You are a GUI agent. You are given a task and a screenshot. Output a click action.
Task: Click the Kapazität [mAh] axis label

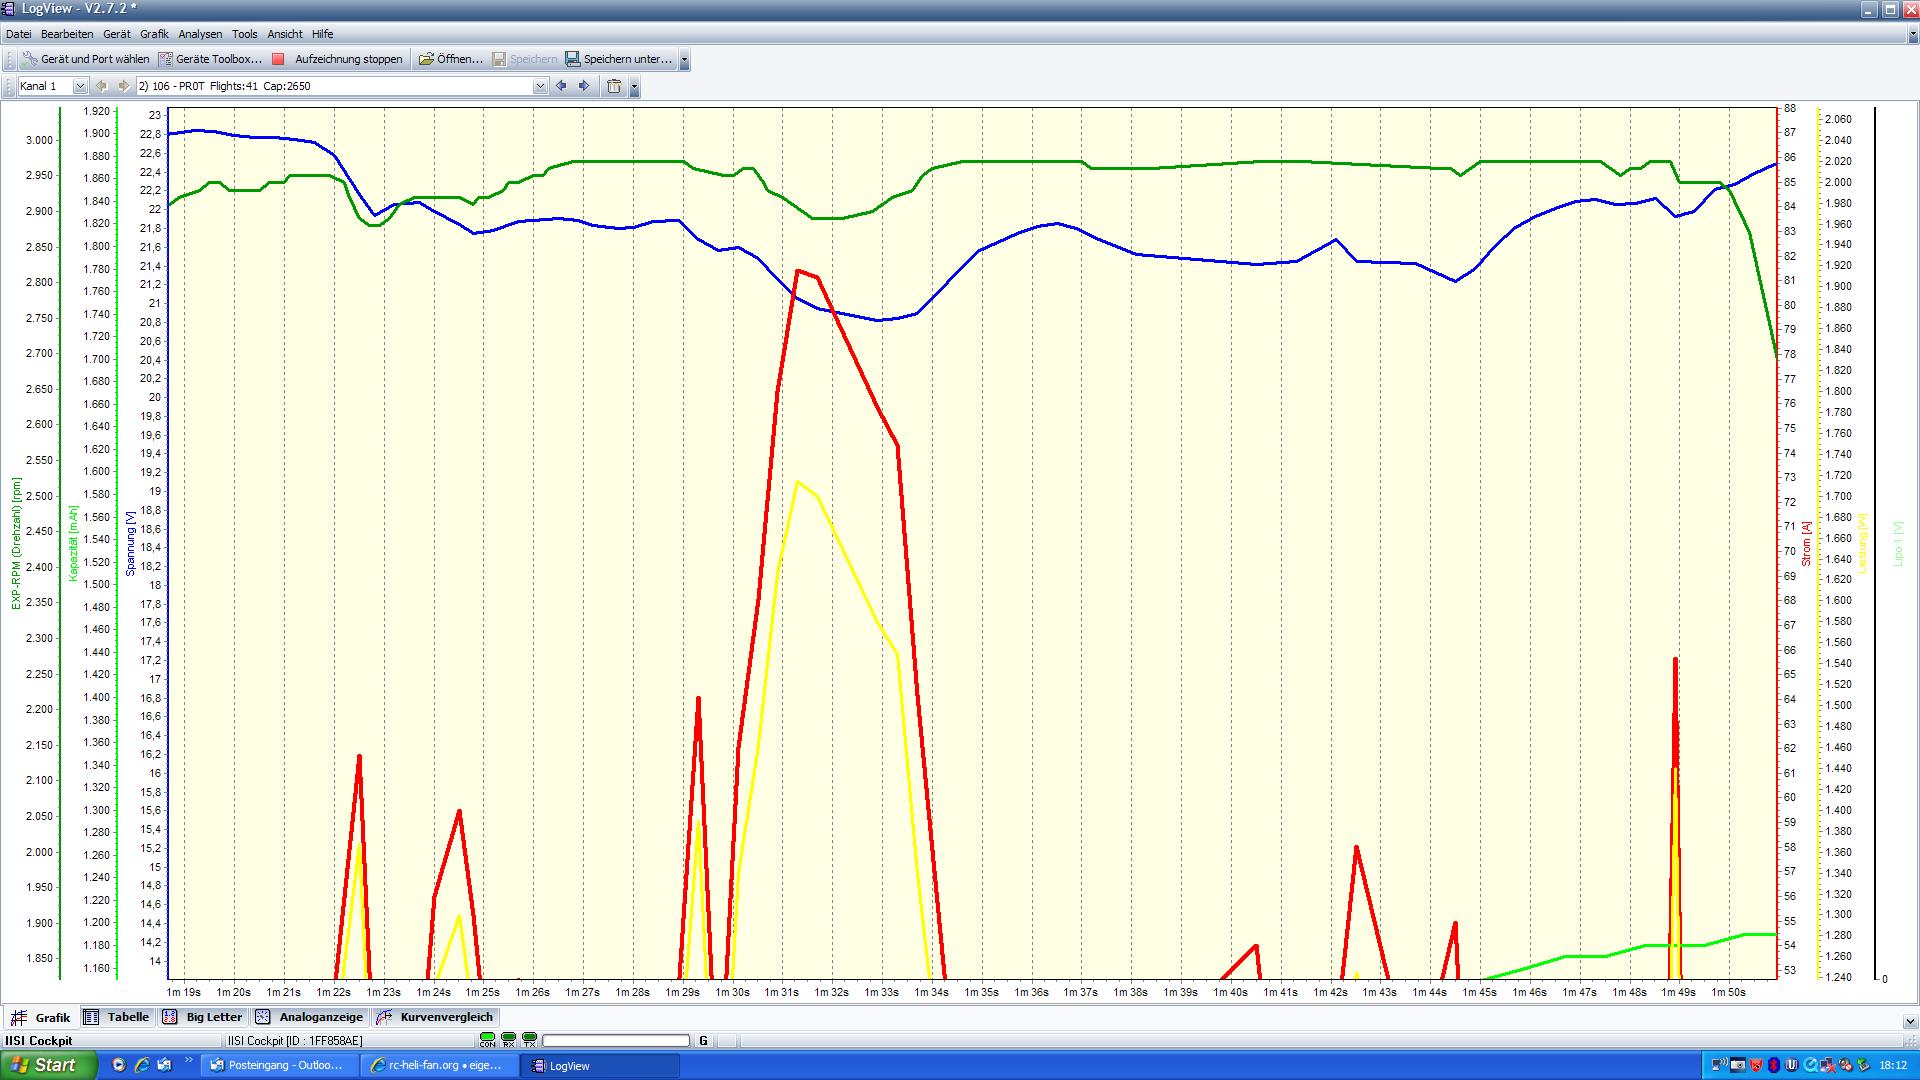pos(73,543)
